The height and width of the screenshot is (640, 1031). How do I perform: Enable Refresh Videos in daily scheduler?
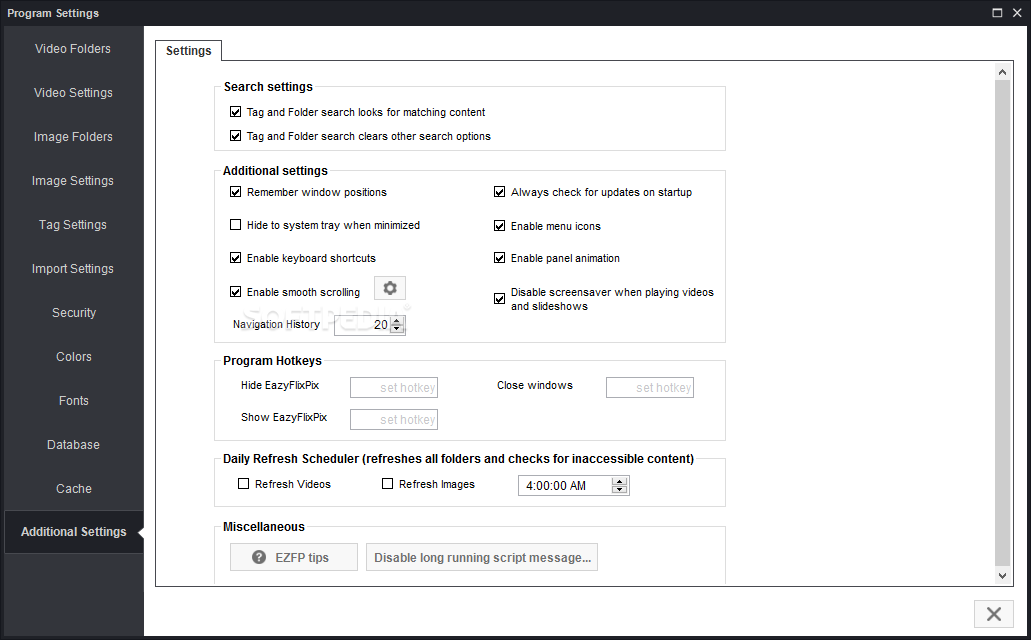[243, 483]
